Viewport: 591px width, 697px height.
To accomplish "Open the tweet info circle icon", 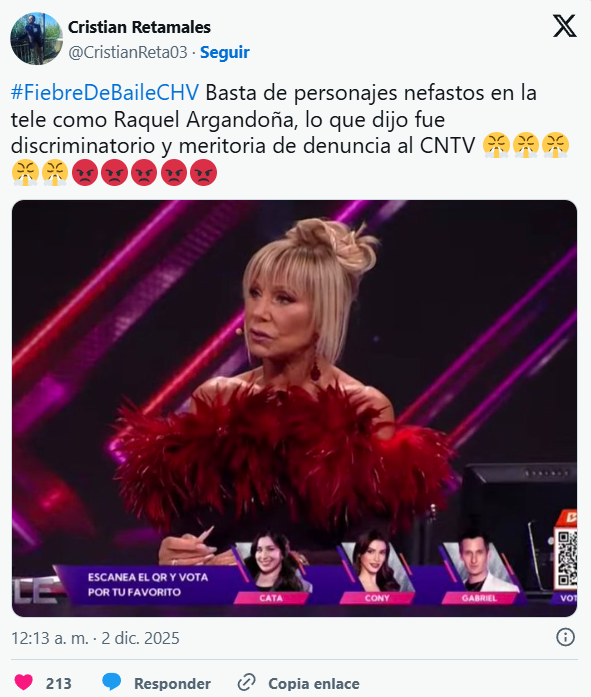I will 565,637.
